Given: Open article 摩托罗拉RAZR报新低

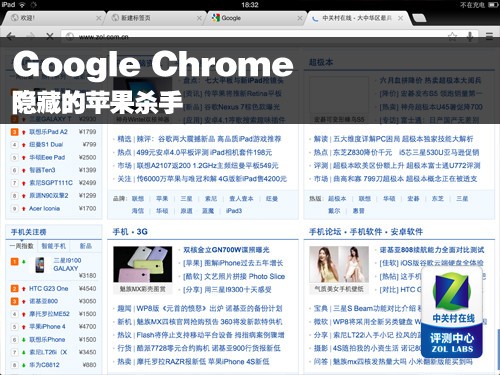Looking at the screenshot, I should [171, 362].
